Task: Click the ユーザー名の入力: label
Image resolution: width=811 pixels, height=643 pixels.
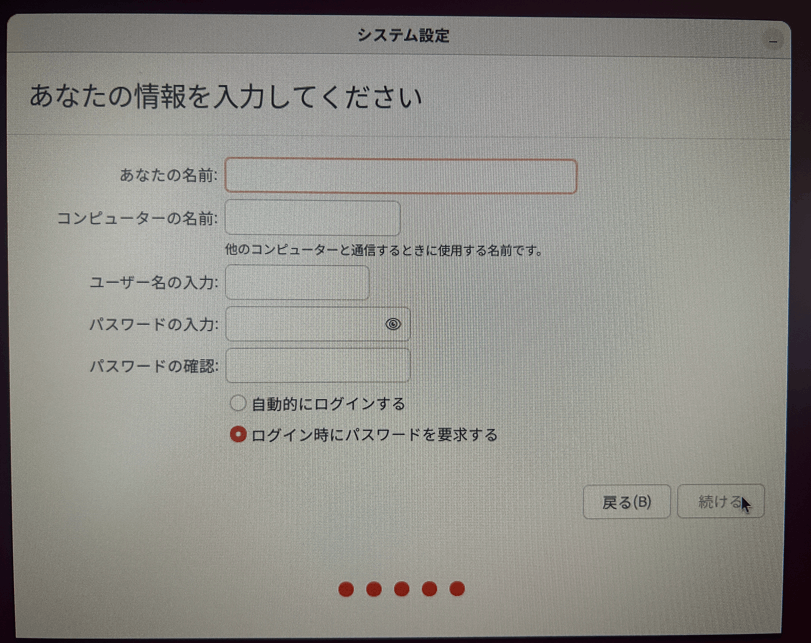Action: [154, 282]
